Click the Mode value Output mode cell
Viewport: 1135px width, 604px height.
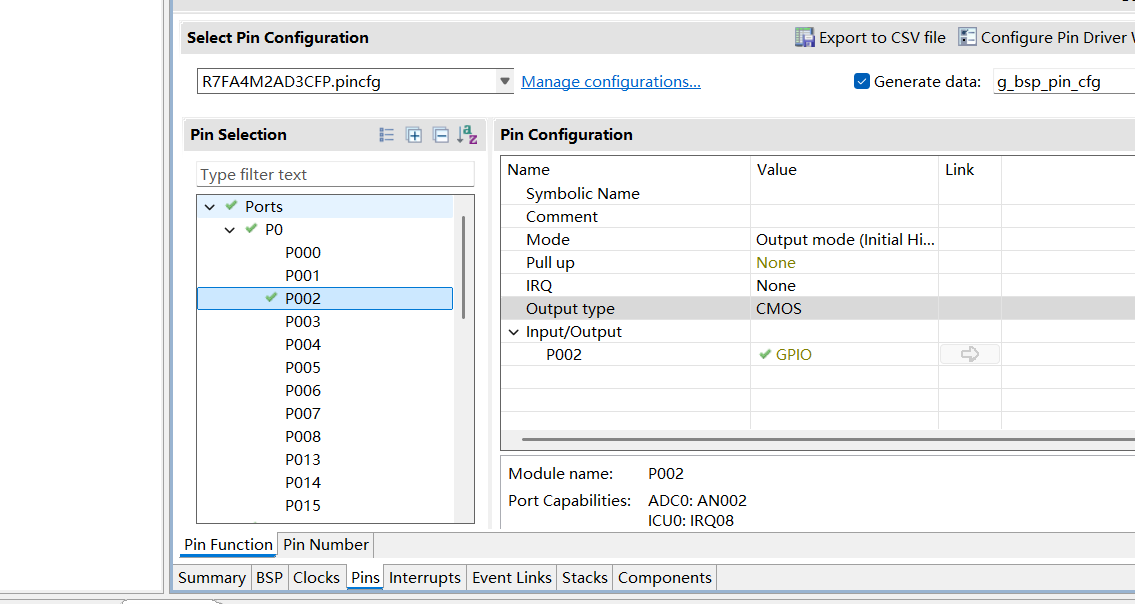point(845,240)
